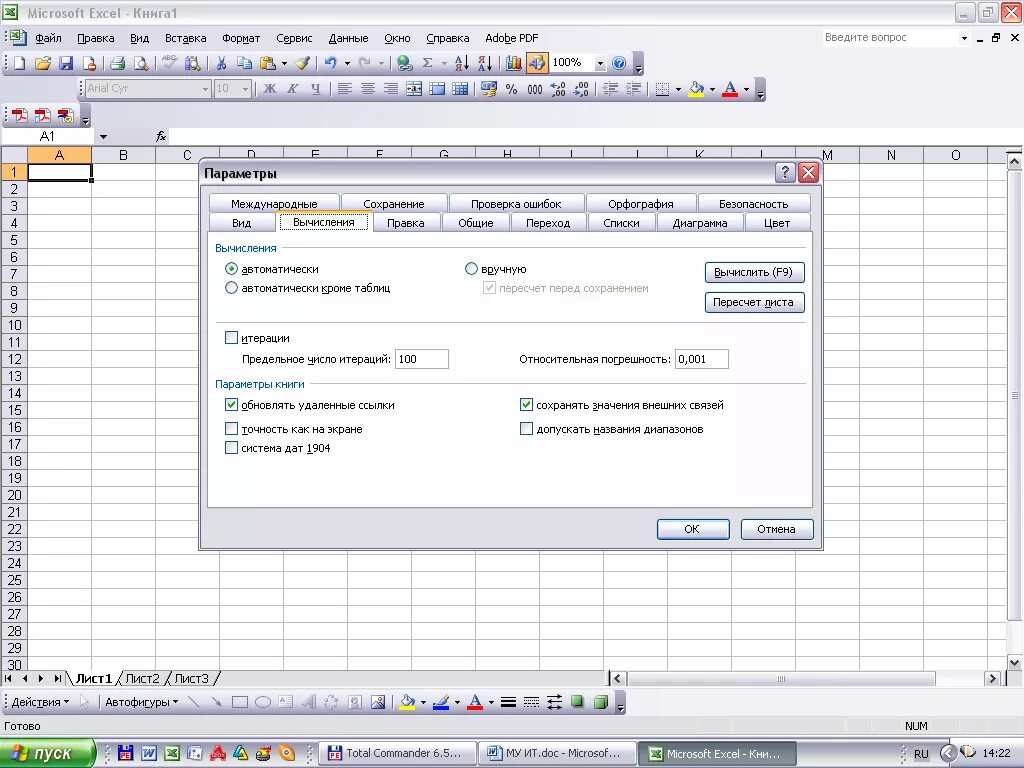Click the Отмена button
This screenshot has height=768, width=1024.
[x=776, y=529]
